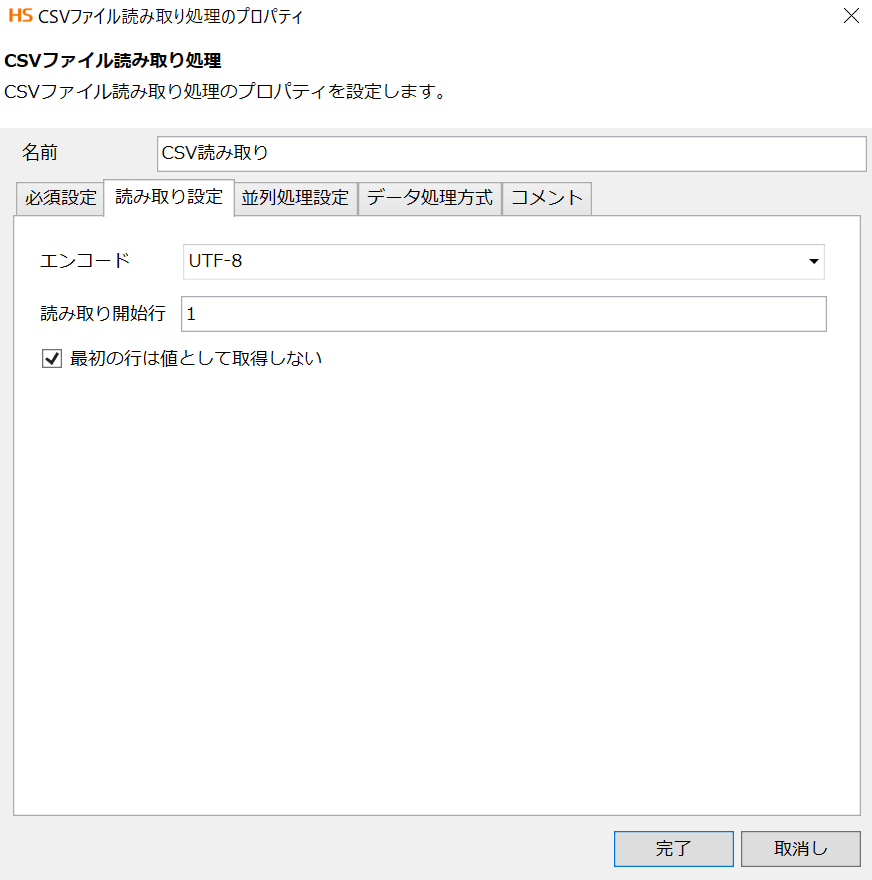Viewport: 872px width, 880px height.
Task: Click the 読み取り開始行 input field
Action: (x=503, y=314)
